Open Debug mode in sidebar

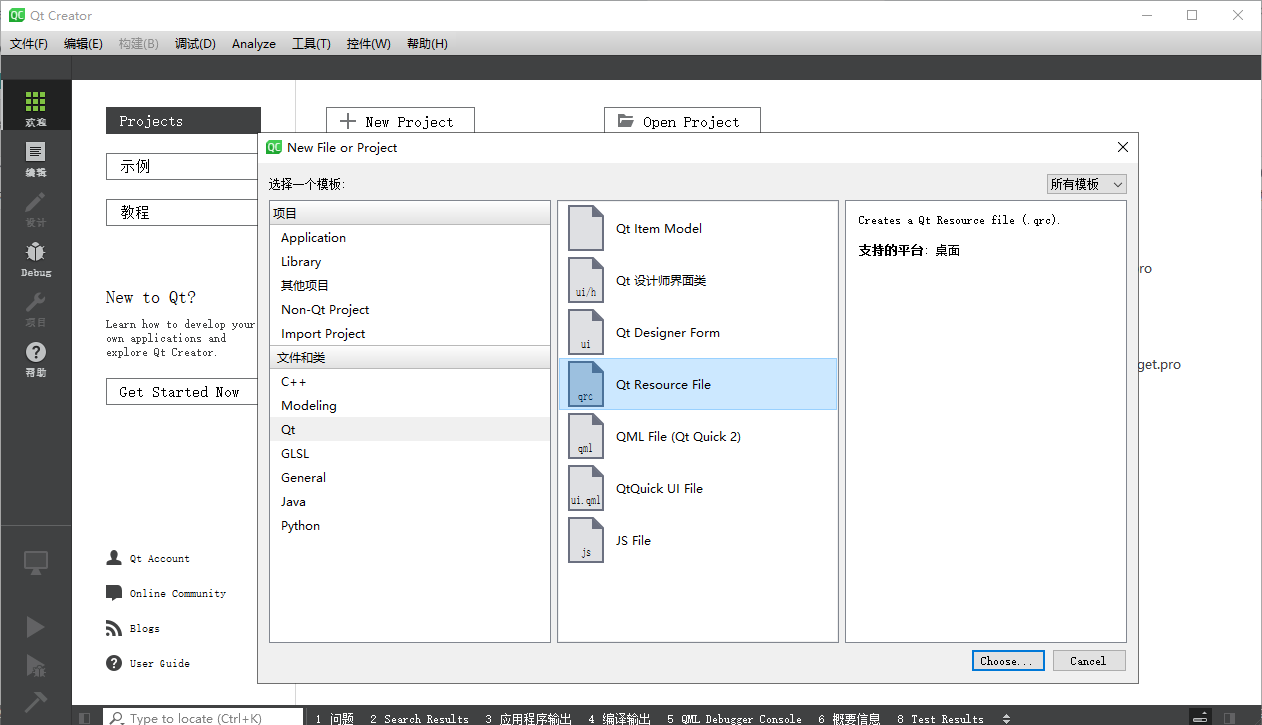click(36, 257)
